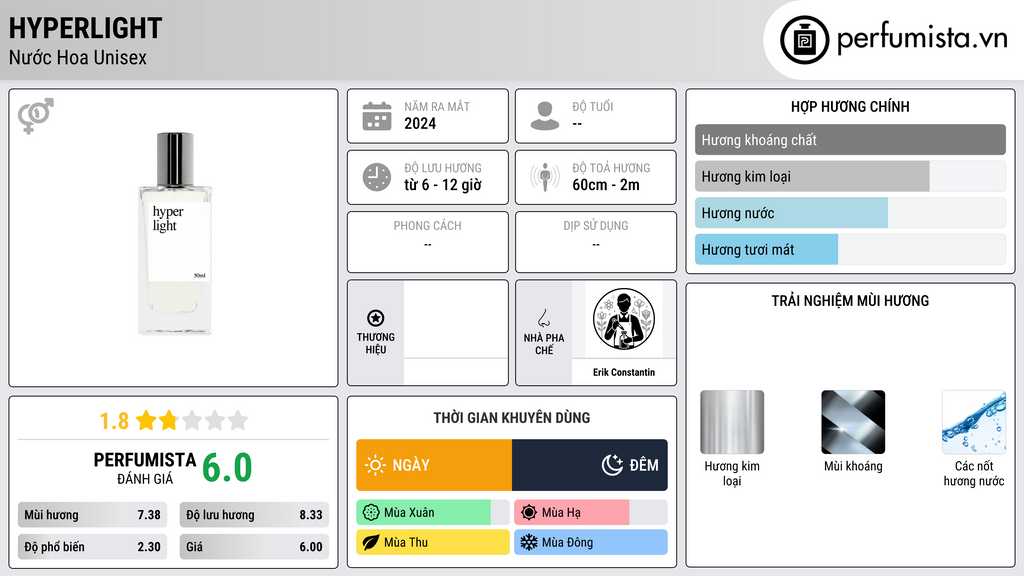Image resolution: width=1024 pixels, height=576 pixels.
Task: Click the fifth grey rating star
Action: click(238, 420)
